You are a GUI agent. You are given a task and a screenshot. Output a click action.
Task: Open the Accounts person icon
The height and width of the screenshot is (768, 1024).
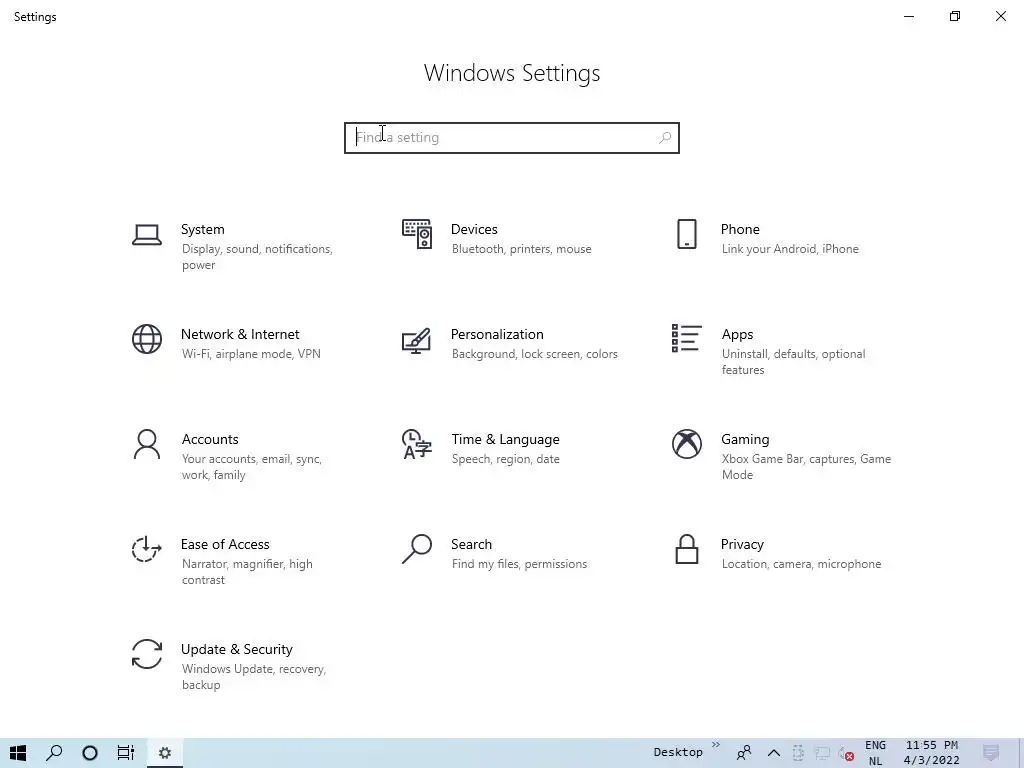147,445
